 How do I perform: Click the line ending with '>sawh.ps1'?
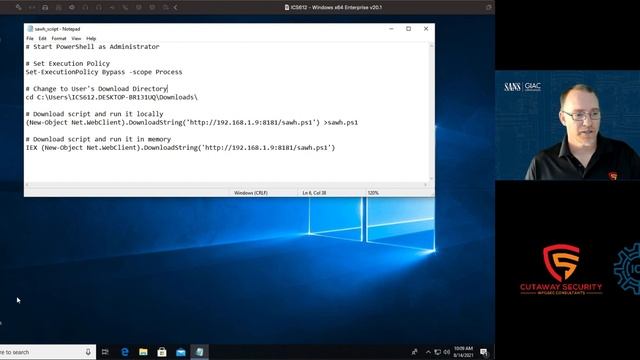[x=192, y=122]
